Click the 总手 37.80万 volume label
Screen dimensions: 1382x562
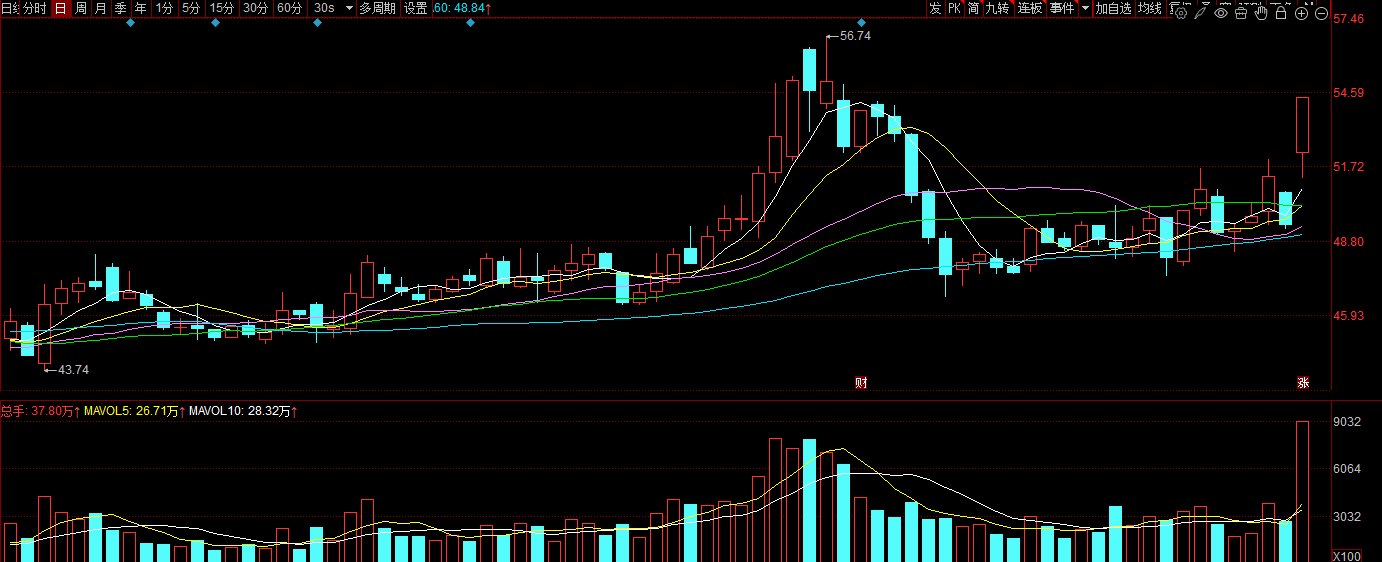[40, 411]
